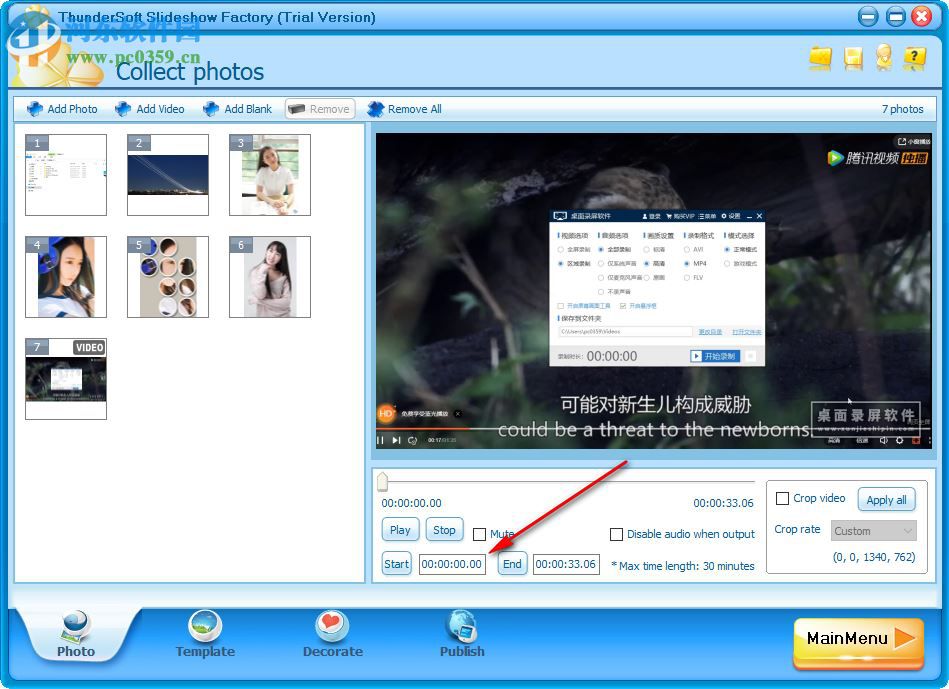Click the register user icon
This screenshot has width=949, height=689.
[884, 59]
